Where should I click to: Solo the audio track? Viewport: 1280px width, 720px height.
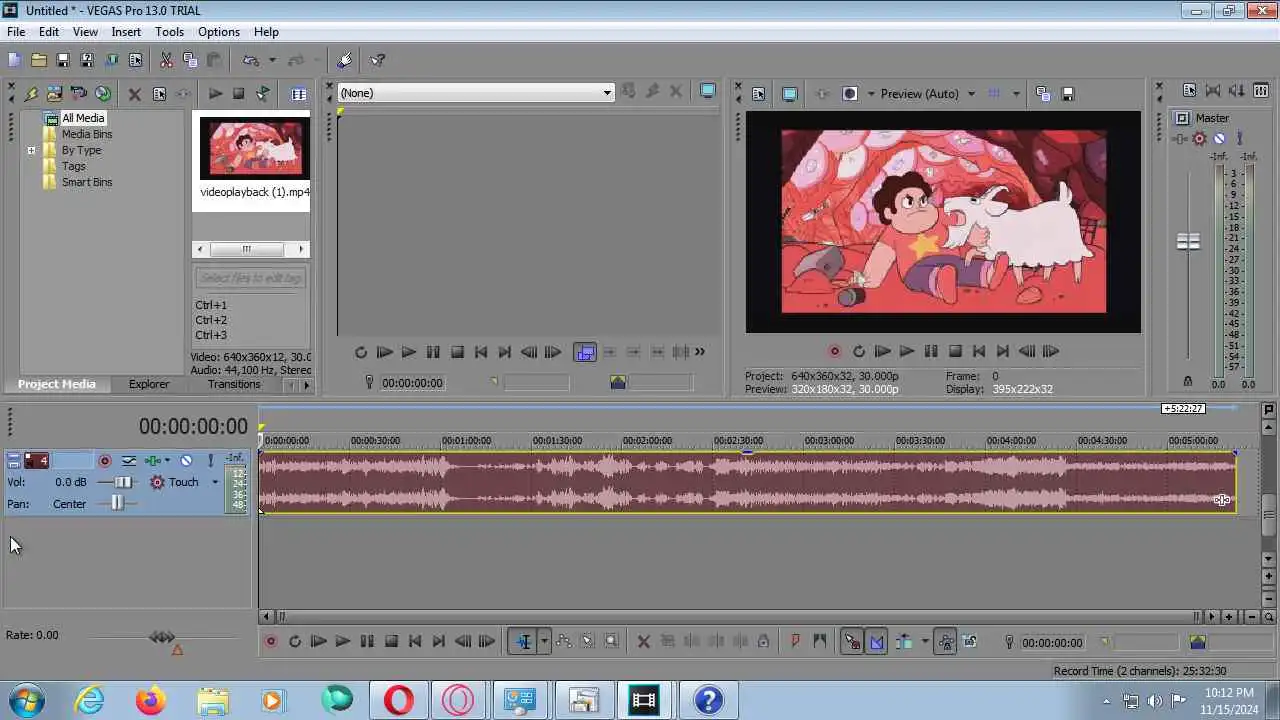pos(211,461)
